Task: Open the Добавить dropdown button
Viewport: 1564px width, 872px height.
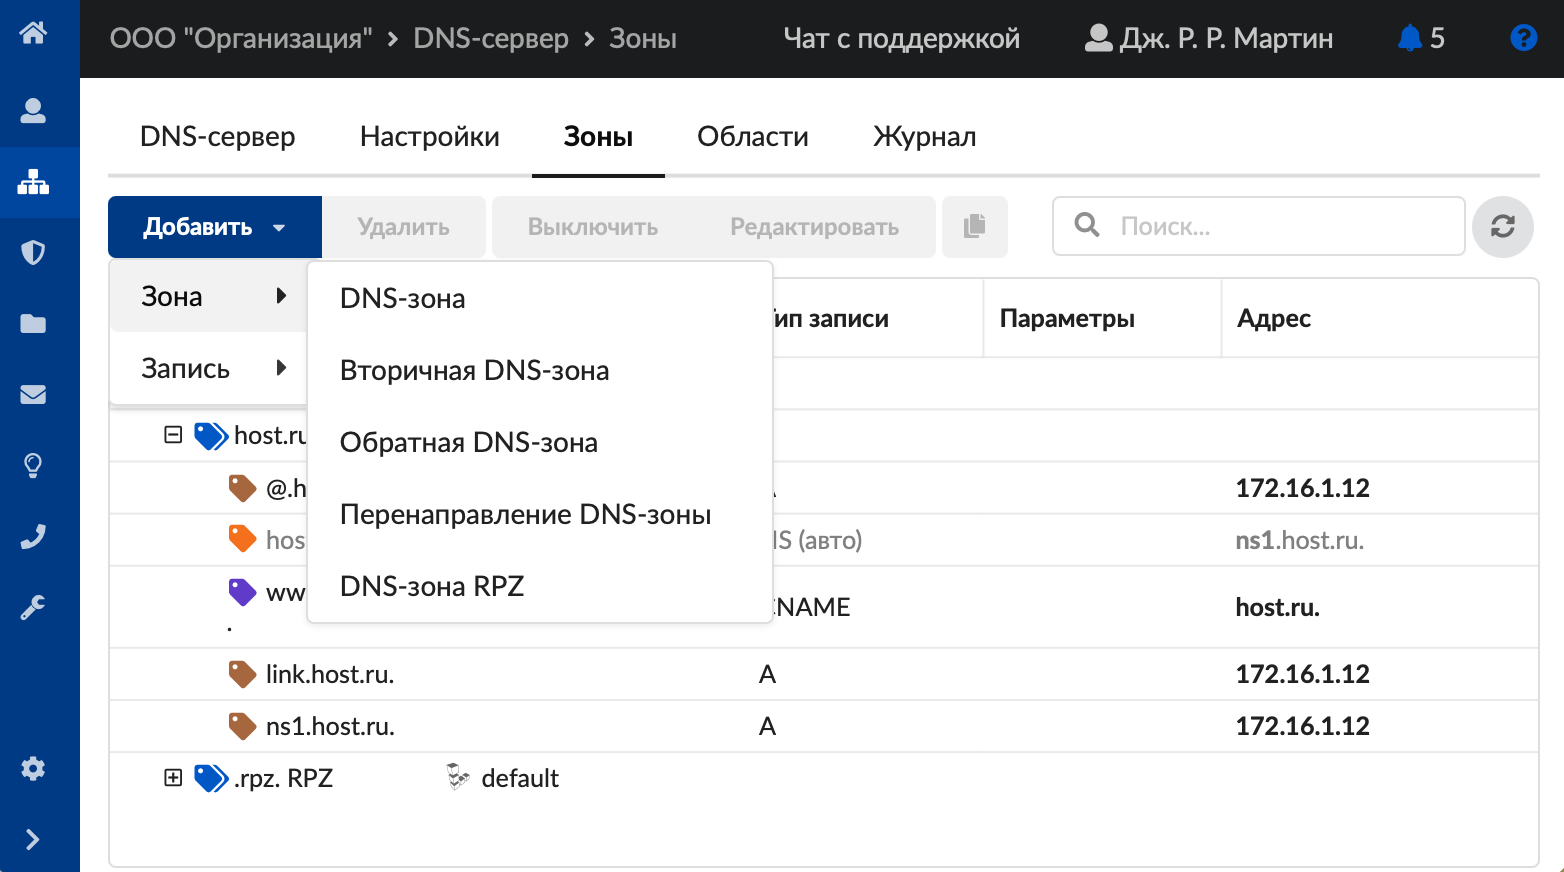Action: point(214,227)
